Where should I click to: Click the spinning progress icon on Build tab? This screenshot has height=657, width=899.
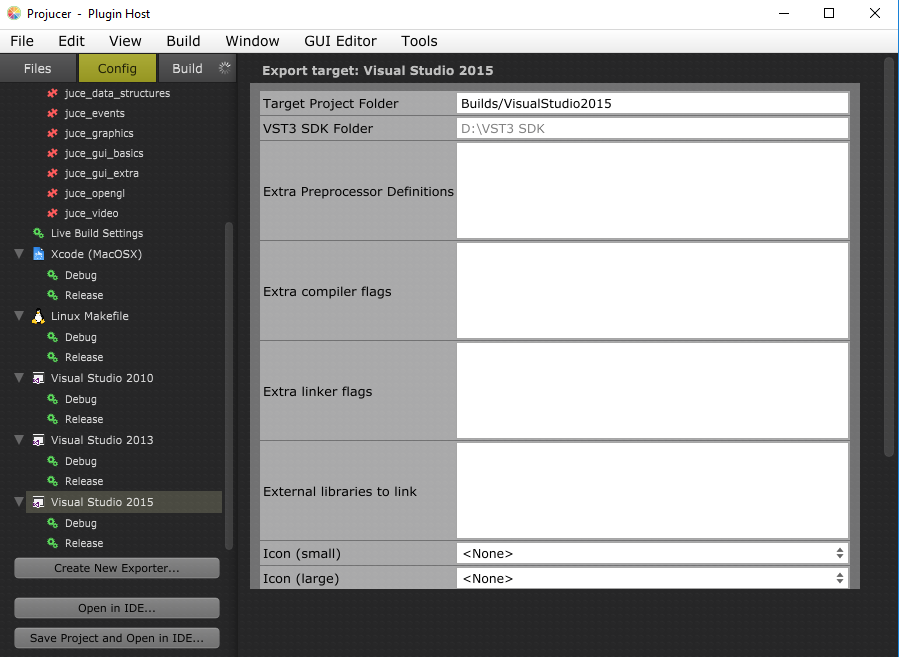(x=225, y=68)
